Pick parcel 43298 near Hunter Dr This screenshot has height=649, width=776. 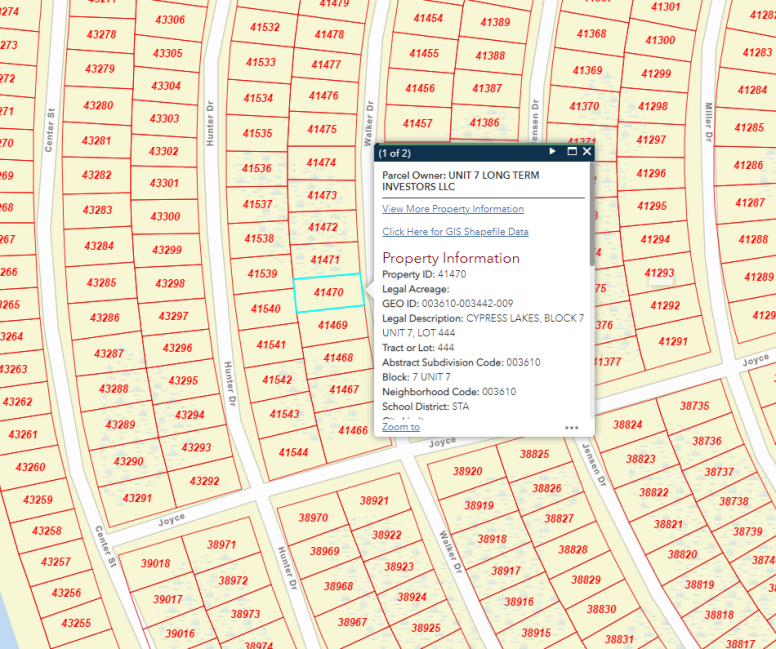coord(170,284)
